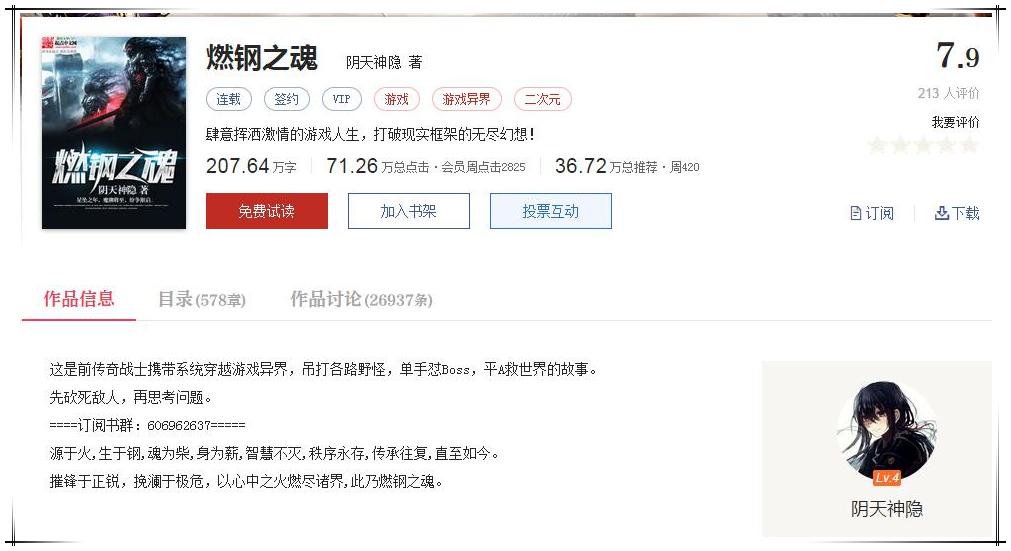
Task: Click the 订阅 subscribe document icon
Action: click(x=856, y=213)
